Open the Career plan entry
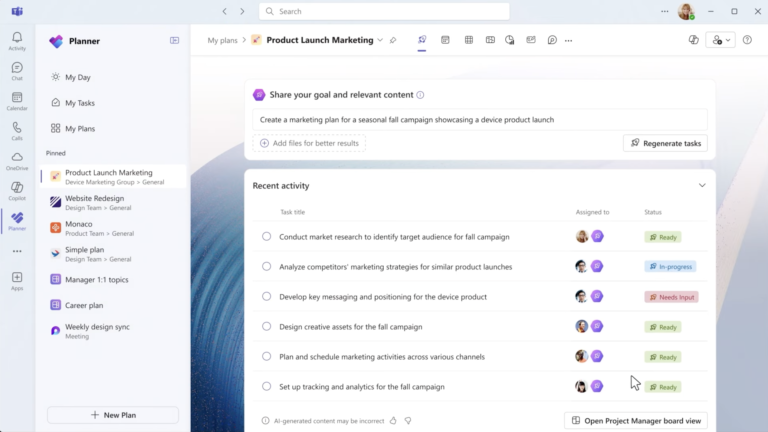Screen dimensions: 768x432 click(x=114, y=305)
